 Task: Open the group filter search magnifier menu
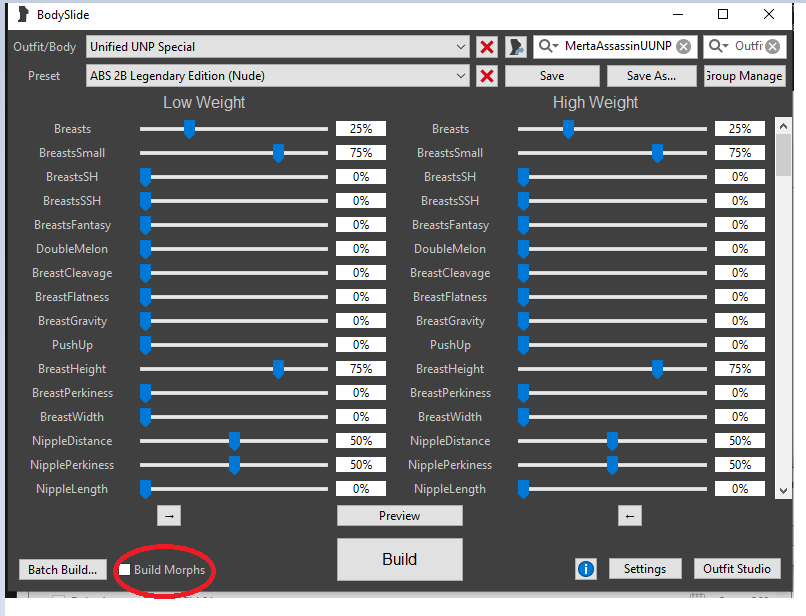pyautogui.click(x=719, y=46)
